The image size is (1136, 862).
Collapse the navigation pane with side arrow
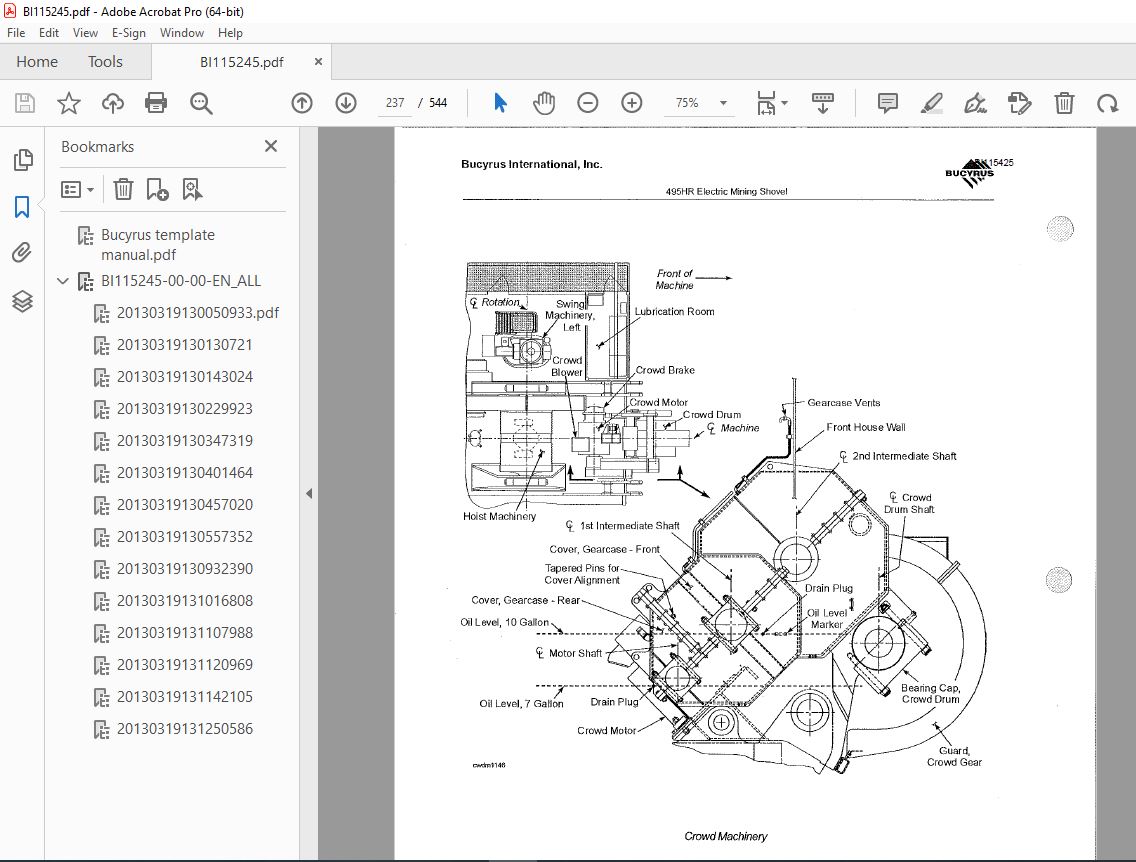click(309, 493)
